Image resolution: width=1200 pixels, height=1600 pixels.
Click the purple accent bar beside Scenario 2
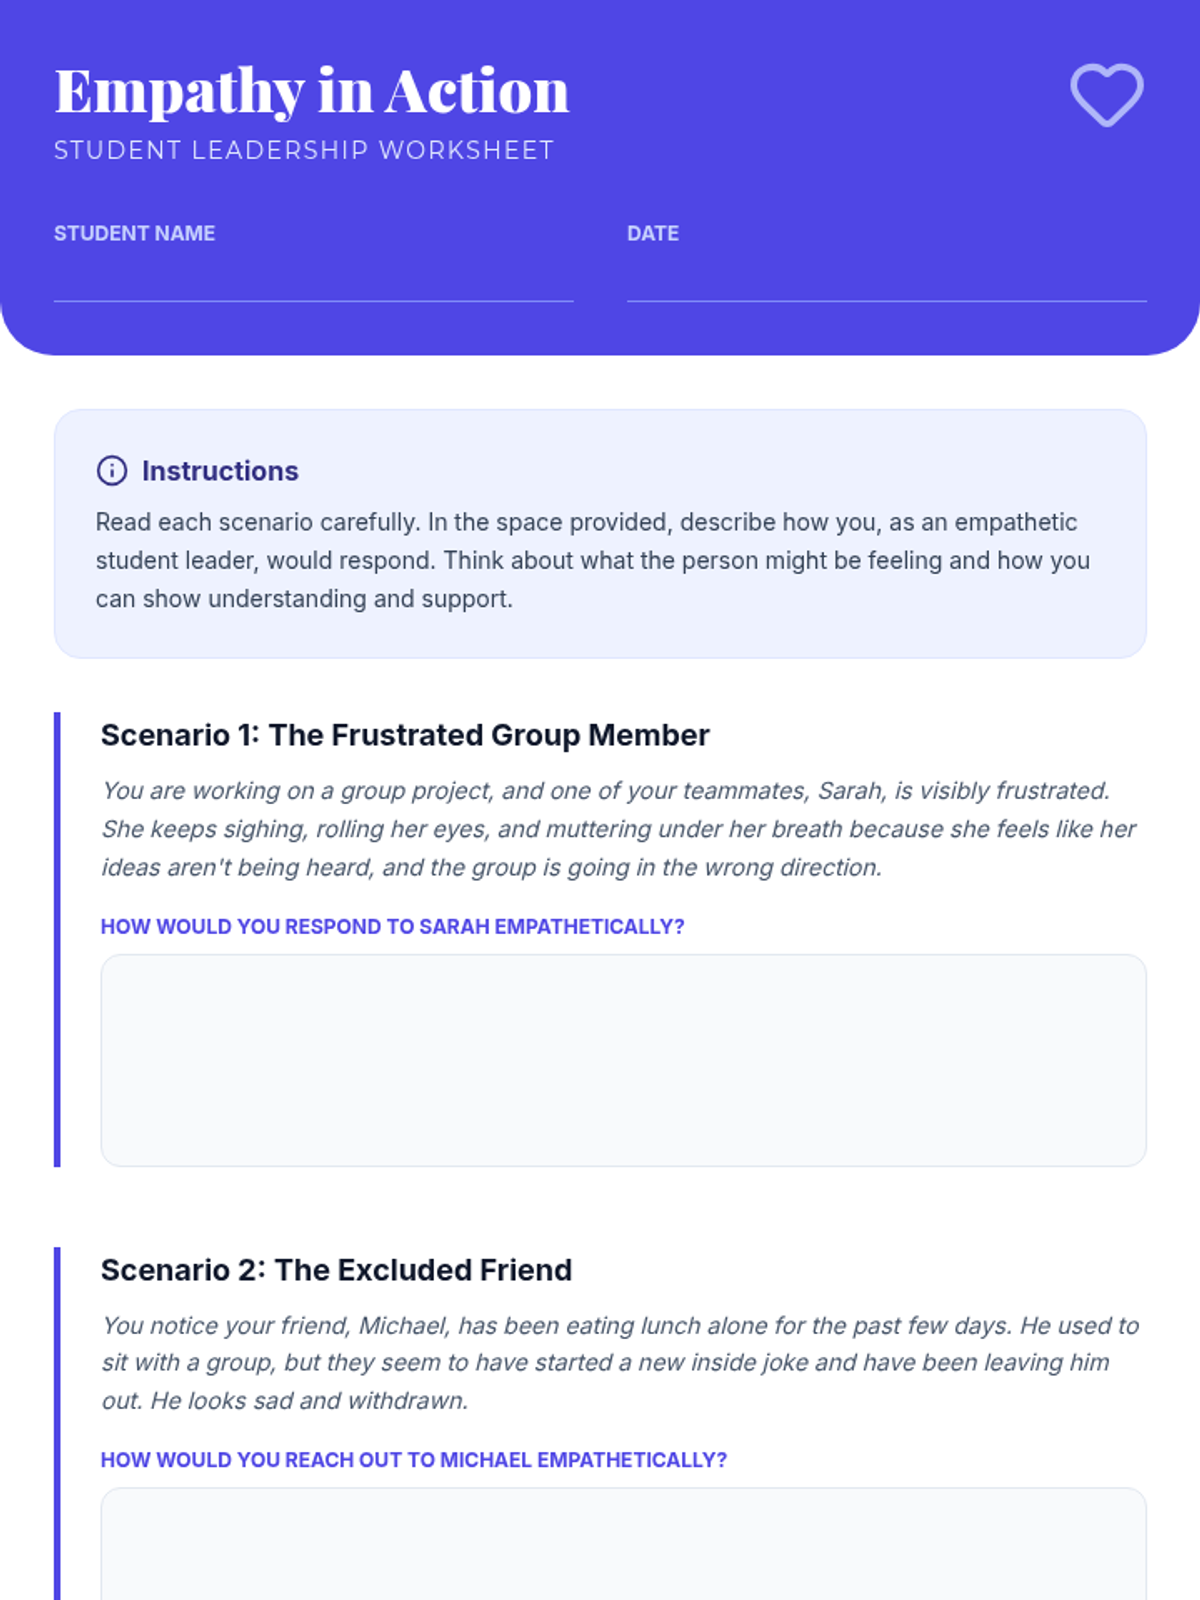[57, 1420]
